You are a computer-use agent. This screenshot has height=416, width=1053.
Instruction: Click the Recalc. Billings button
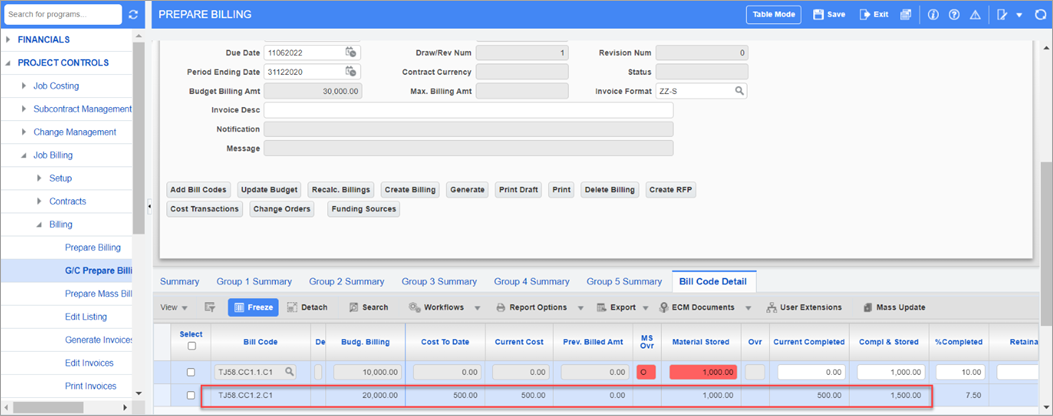(x=342, y=190)
